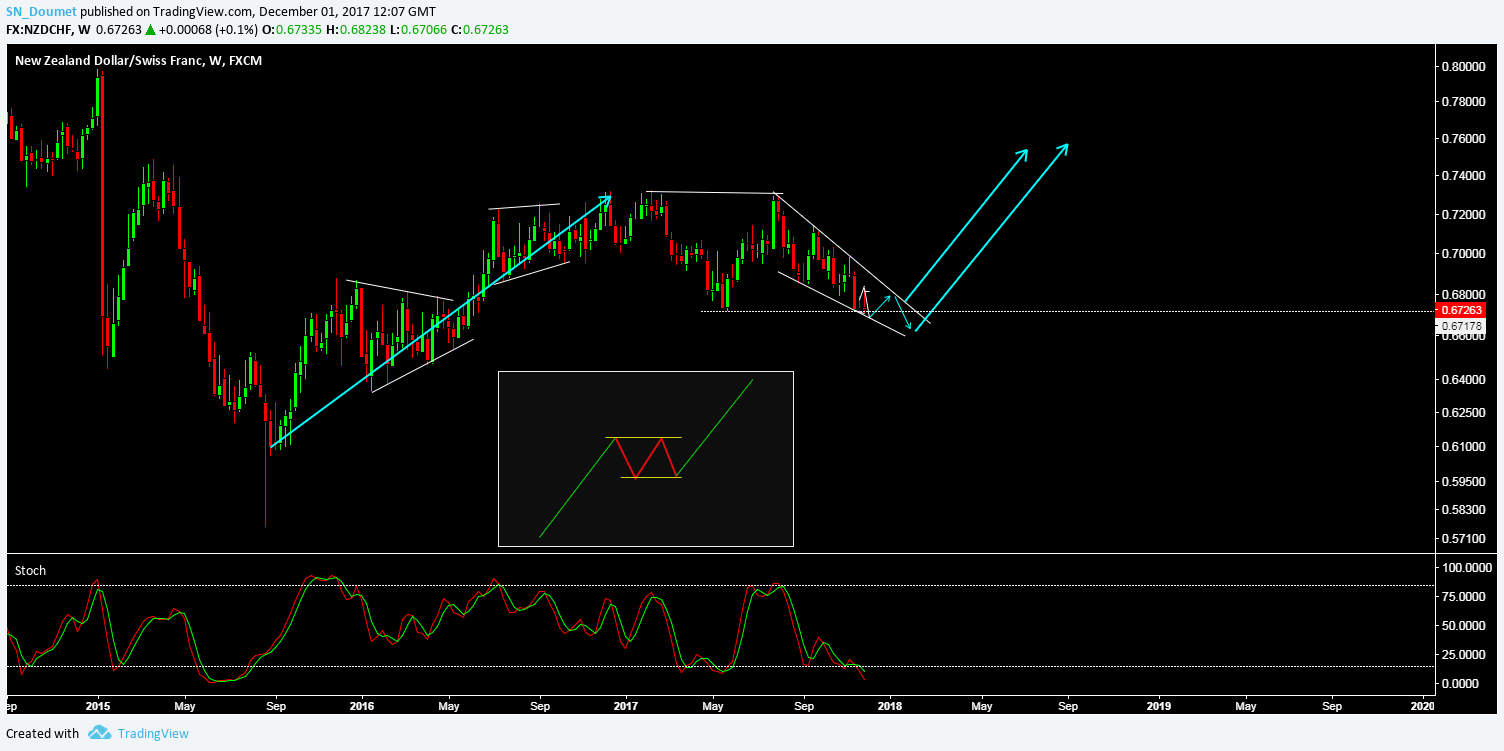Click the 100.0000 Stoch axis label
This screenshot has height=751, width=1504.
click(1465, 568)
